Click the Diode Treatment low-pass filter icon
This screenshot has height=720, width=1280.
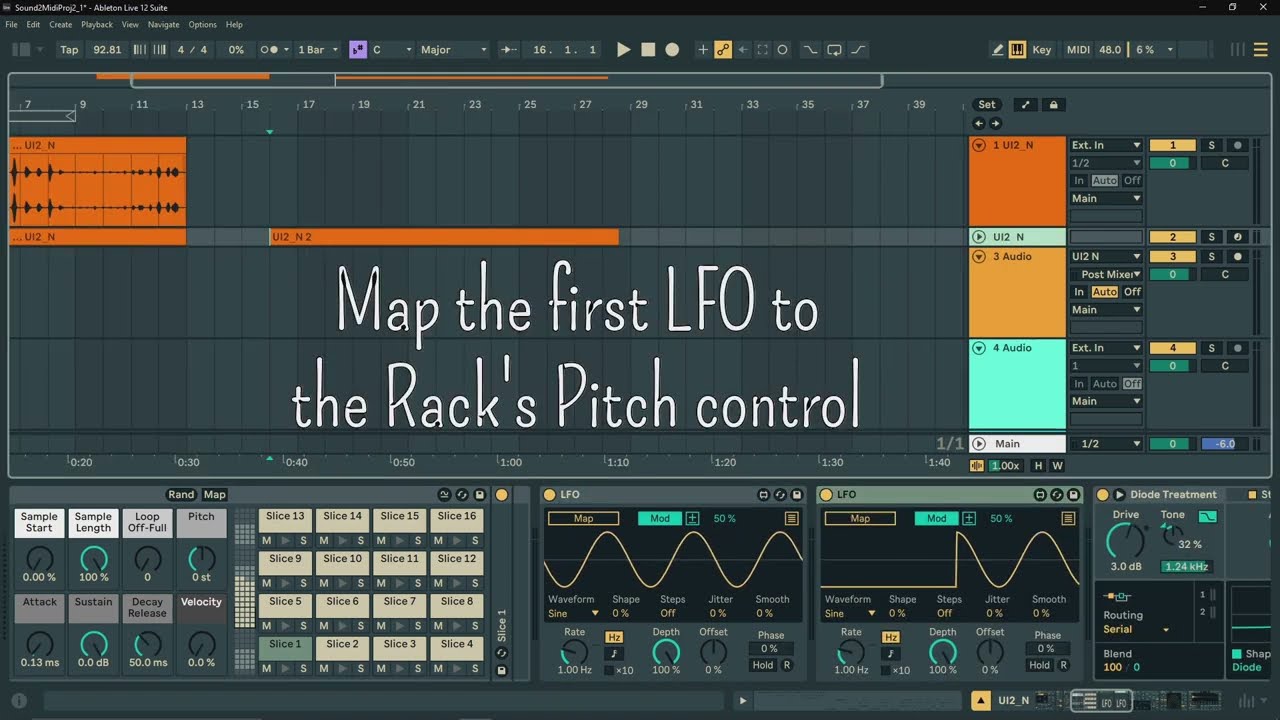coord(1208,517)
